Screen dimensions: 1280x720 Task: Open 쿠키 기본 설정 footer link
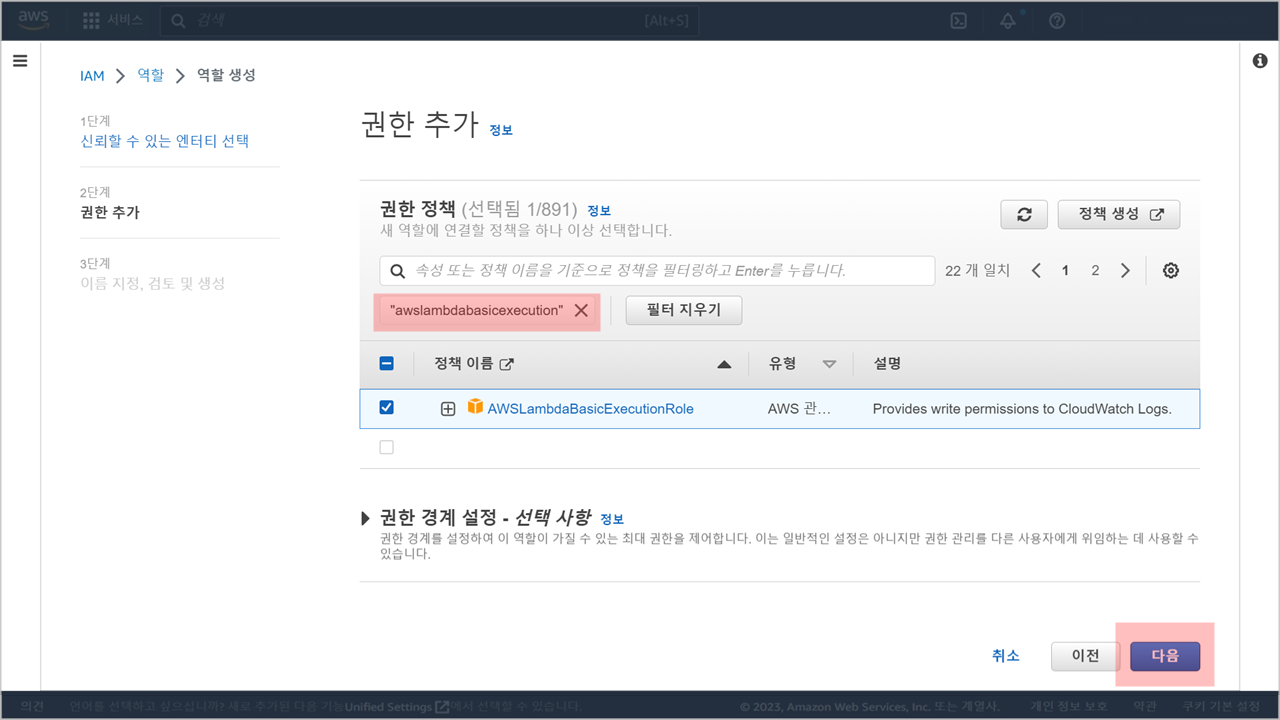pyautogui.click(x=1220, y=707)
